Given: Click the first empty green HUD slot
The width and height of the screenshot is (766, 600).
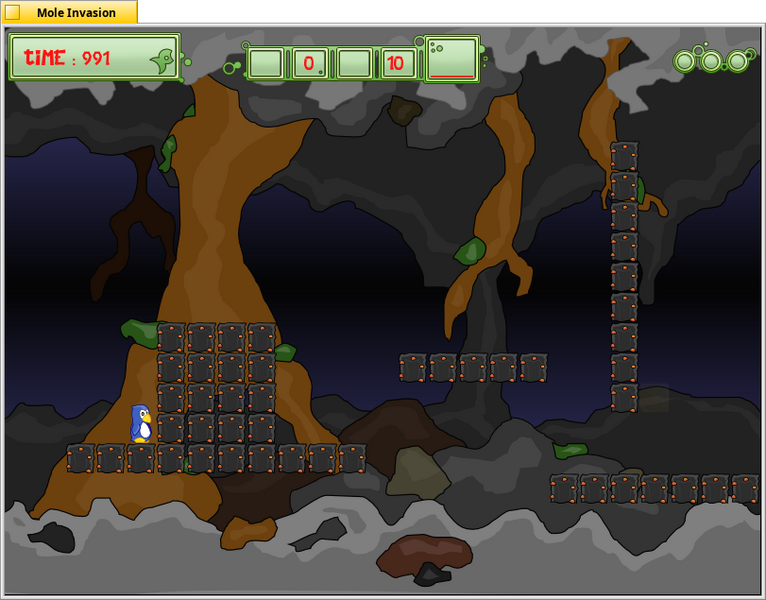Looking at the screenshot, I should tap(265, 63).
